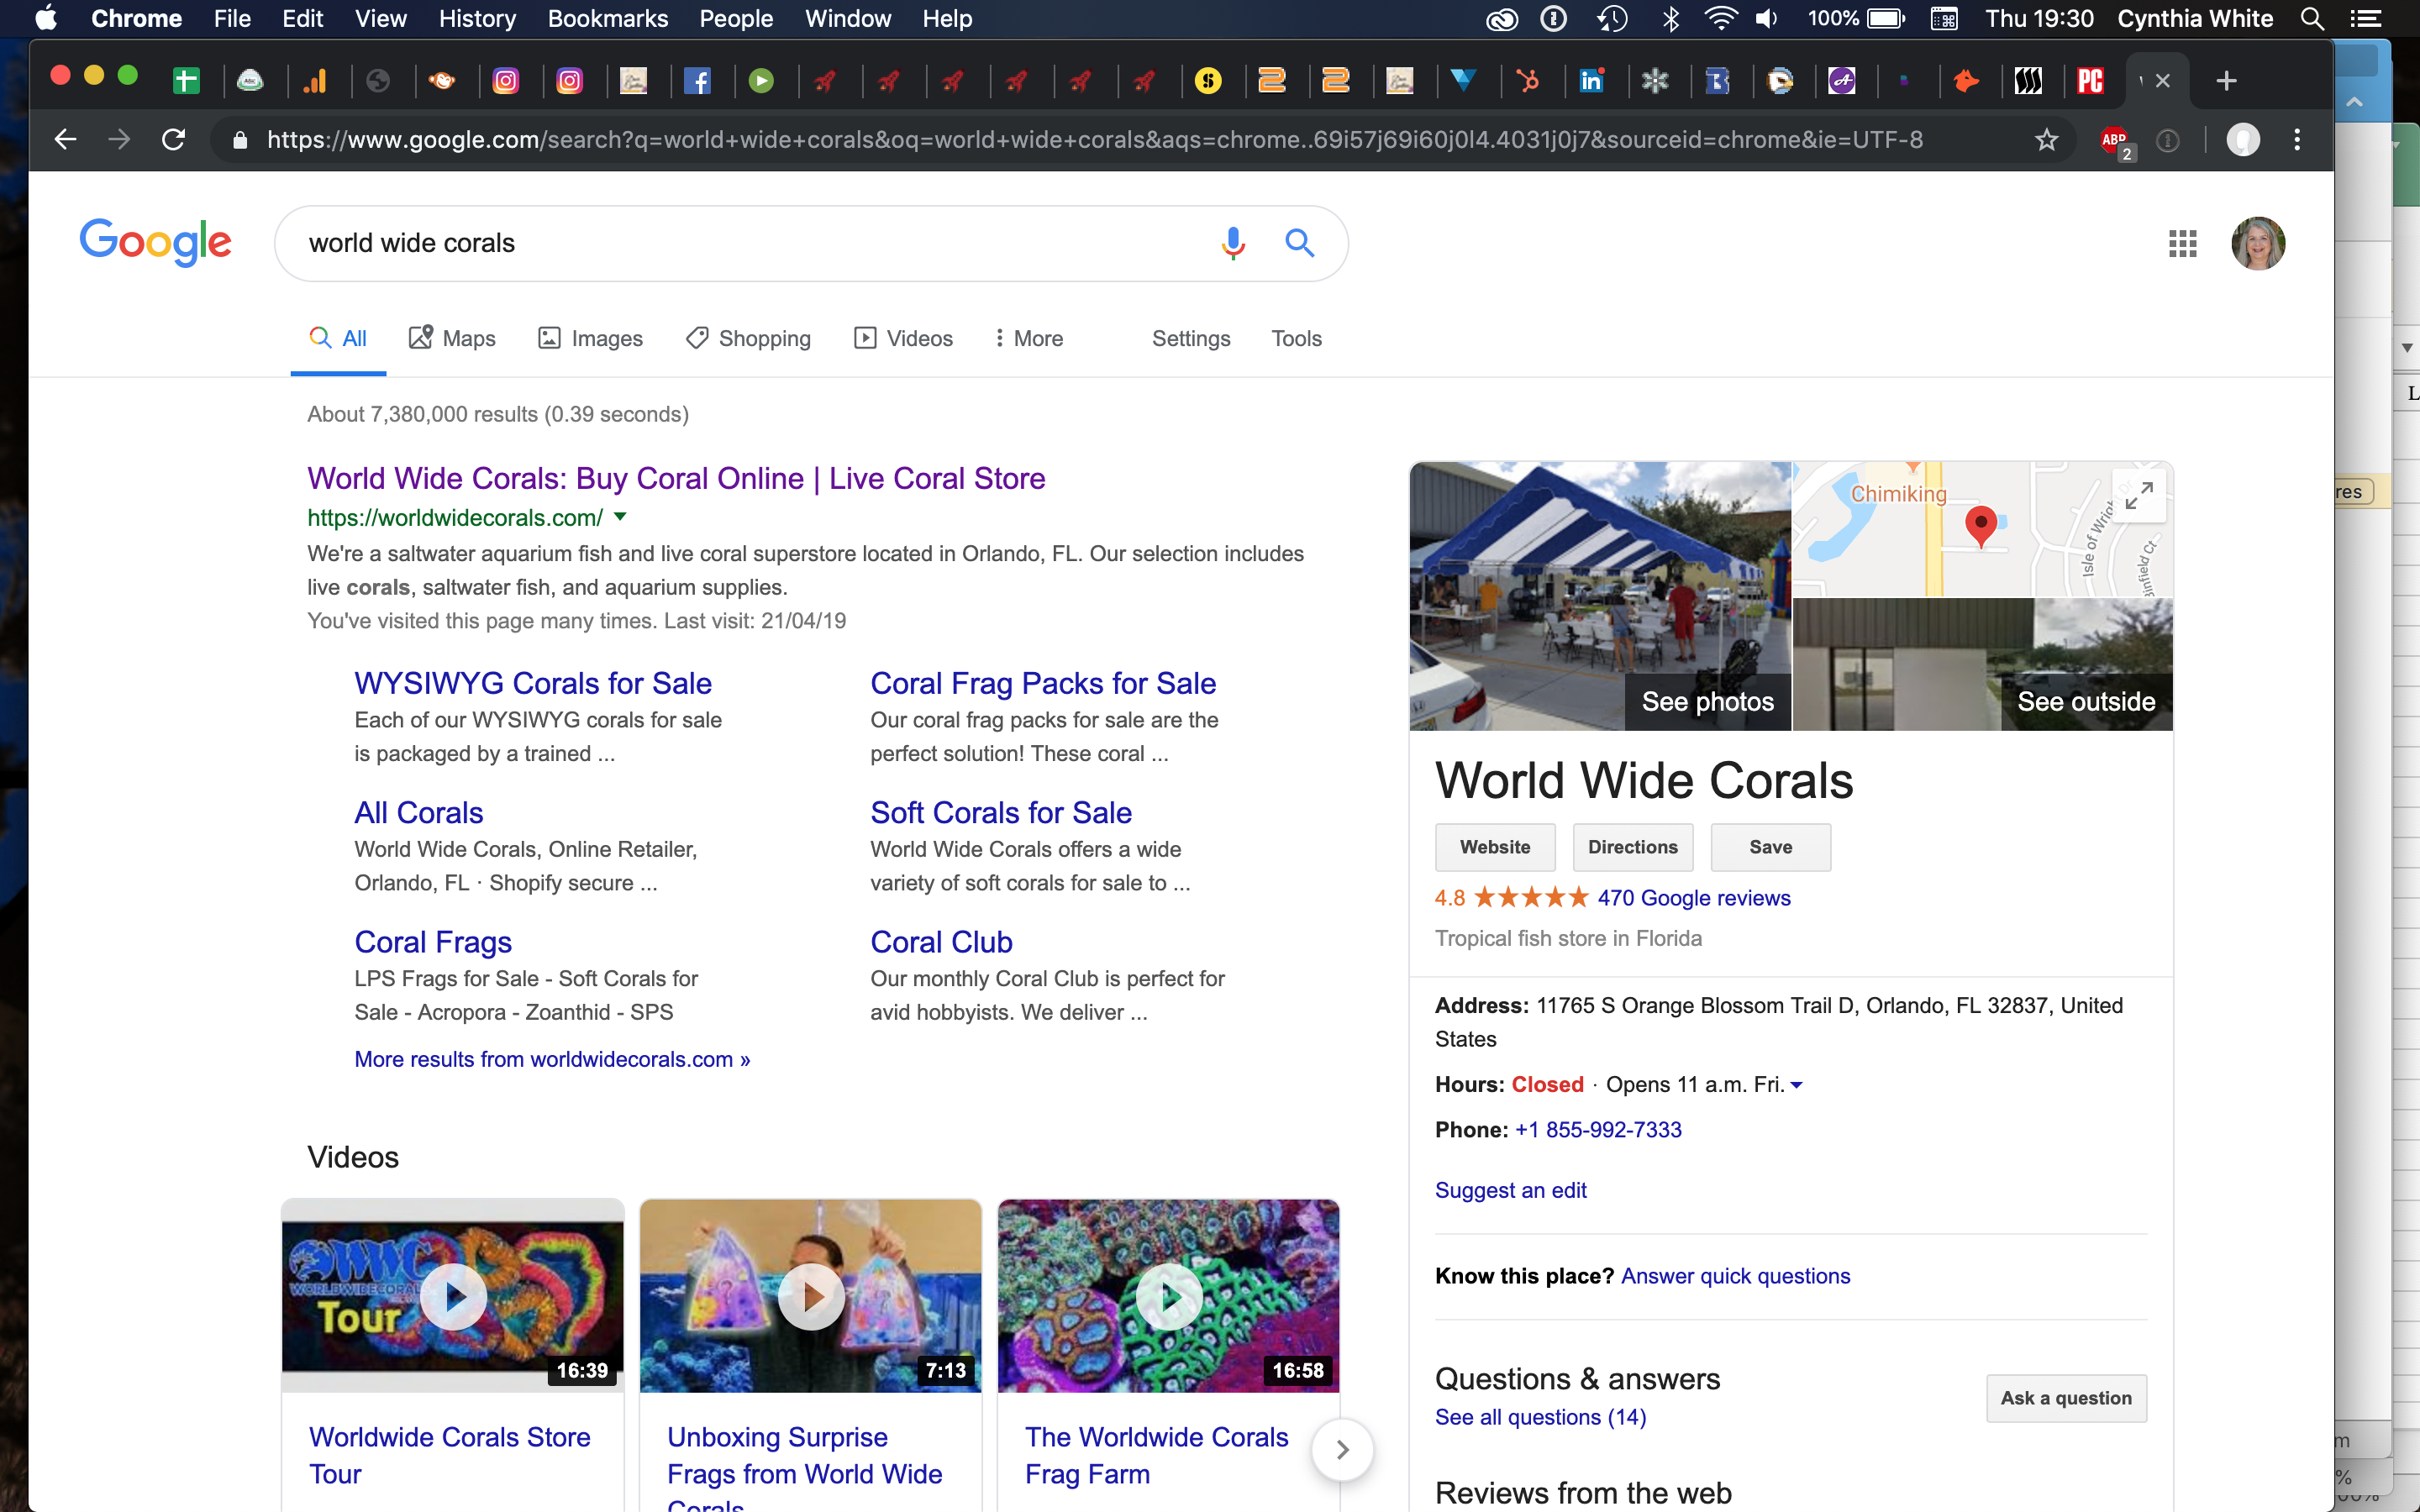Switch to the first Instagram tab

click(506, 81)
